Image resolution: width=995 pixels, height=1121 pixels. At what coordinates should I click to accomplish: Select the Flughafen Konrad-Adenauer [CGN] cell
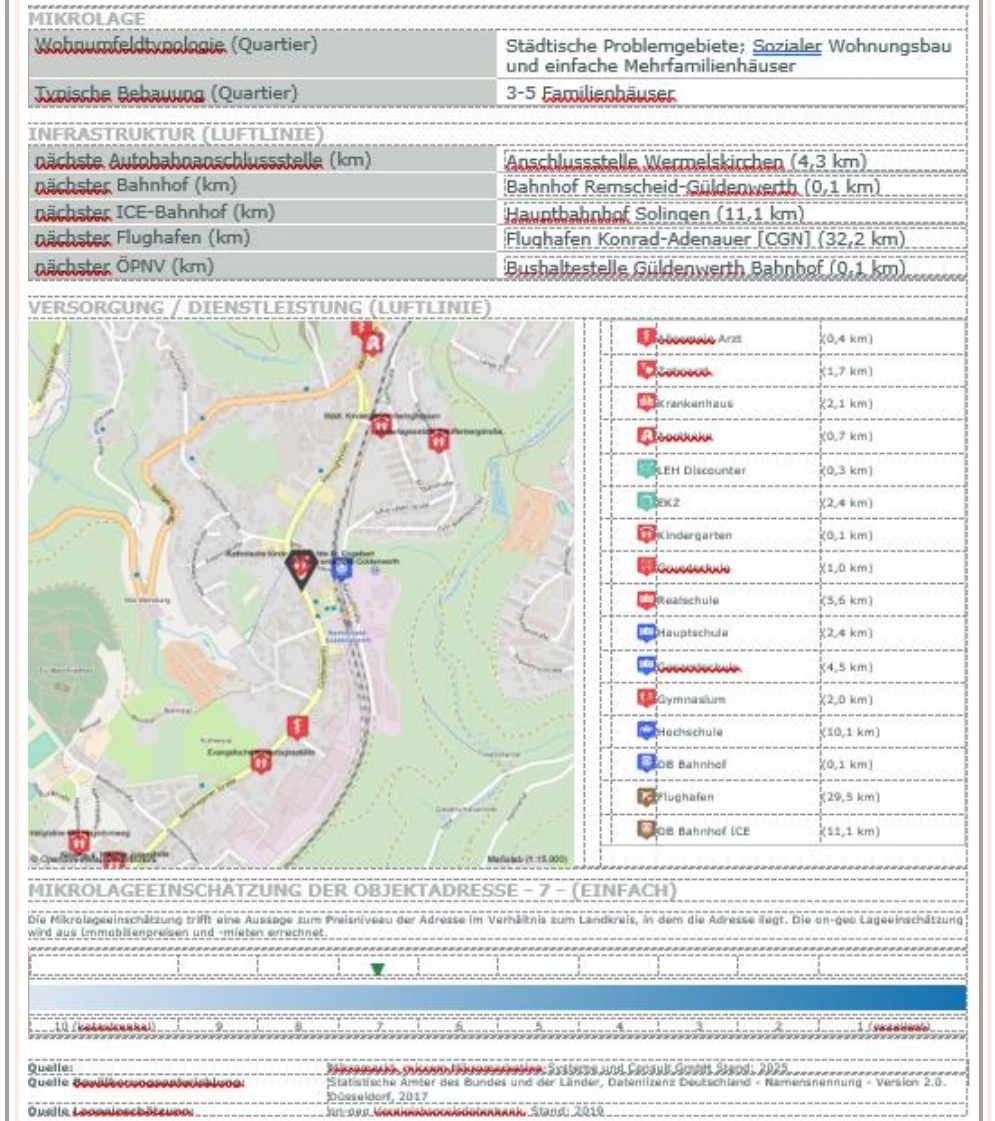(731, 239)
